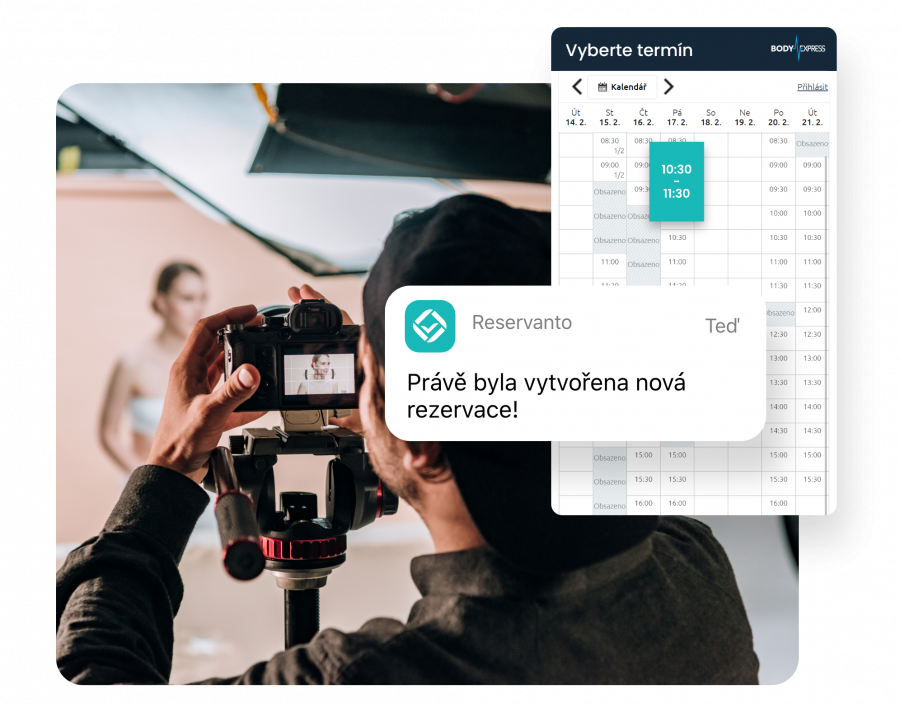Select the highlighted 10:30–11:30 time slot

(x=677, y=181)
